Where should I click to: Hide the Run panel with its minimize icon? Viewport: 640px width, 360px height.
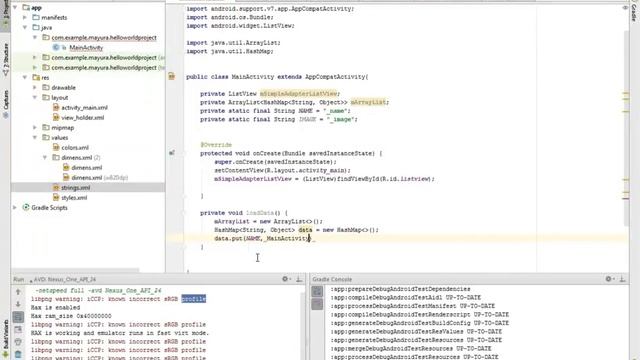[x=299, y=279]
